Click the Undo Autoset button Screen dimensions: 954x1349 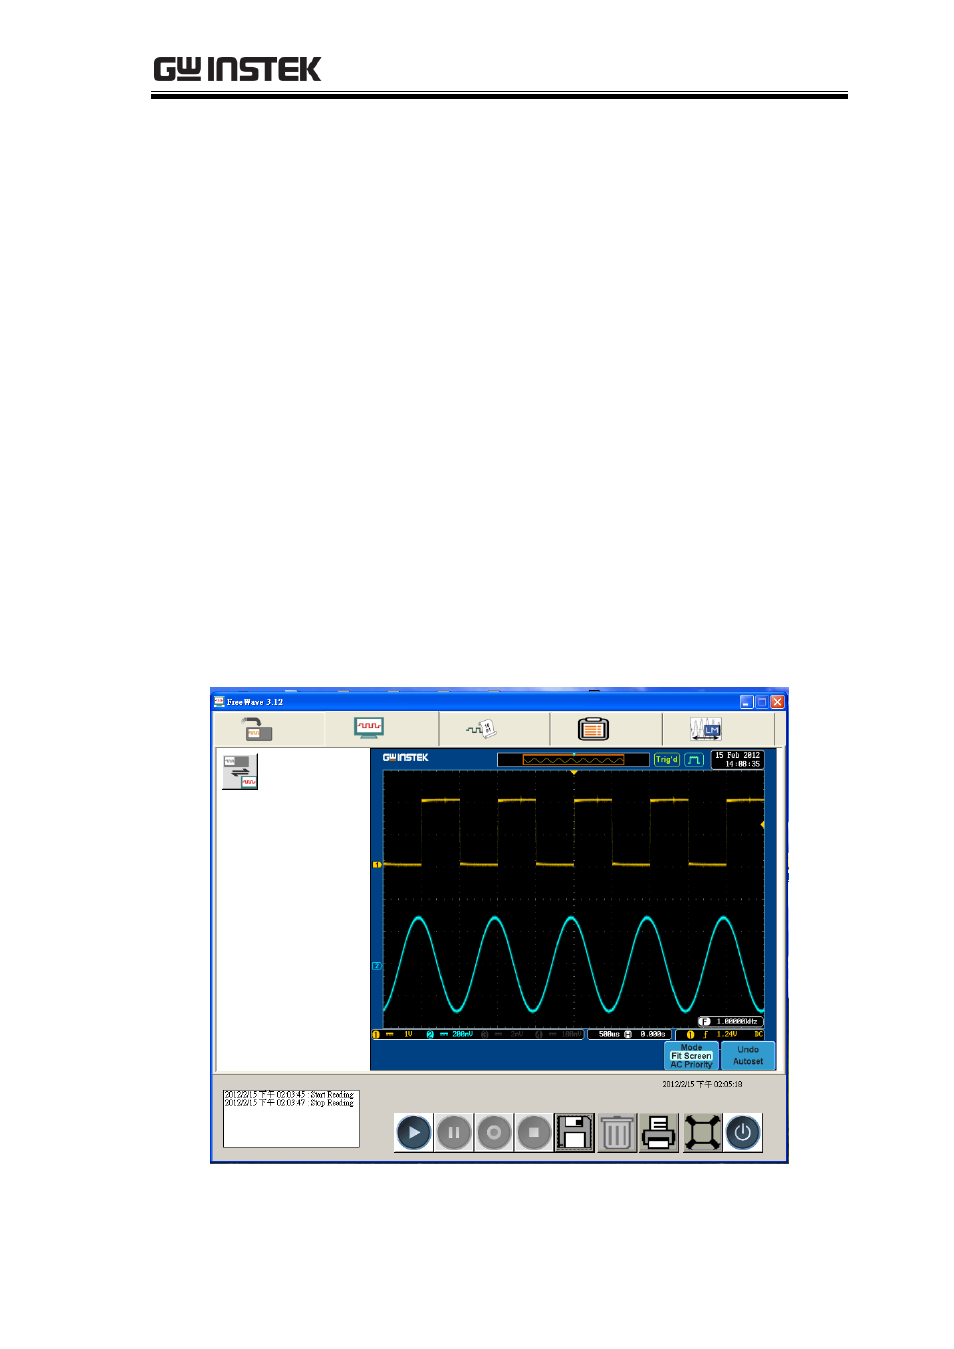pyautogui.click(x=748, y=1056)
